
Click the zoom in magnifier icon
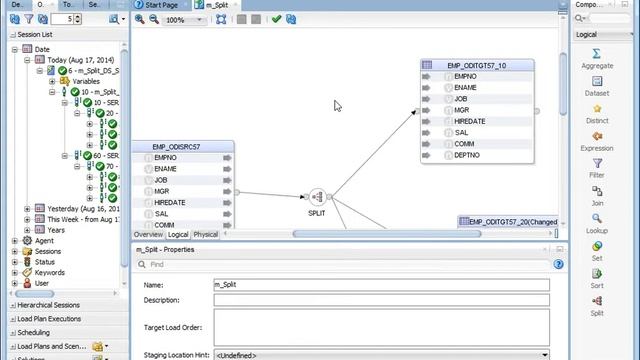point(140,19)
